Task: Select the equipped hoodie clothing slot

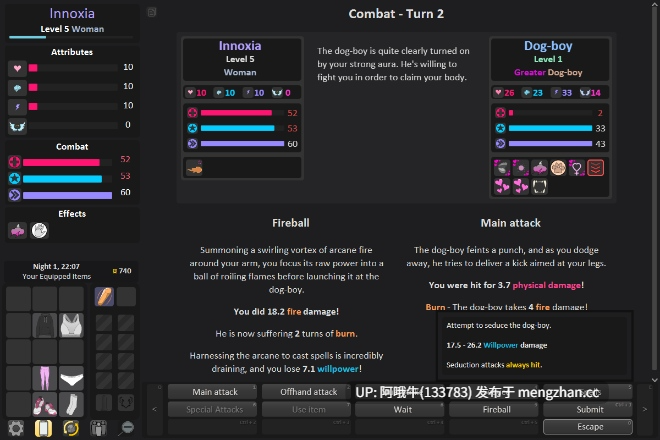Action: coord(45,325)
